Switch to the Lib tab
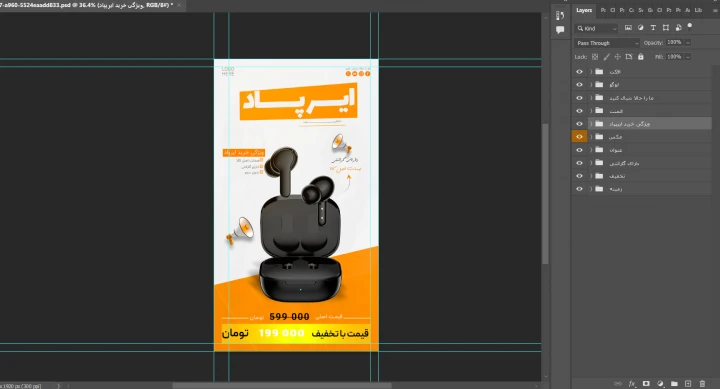 tap(698, 10)
